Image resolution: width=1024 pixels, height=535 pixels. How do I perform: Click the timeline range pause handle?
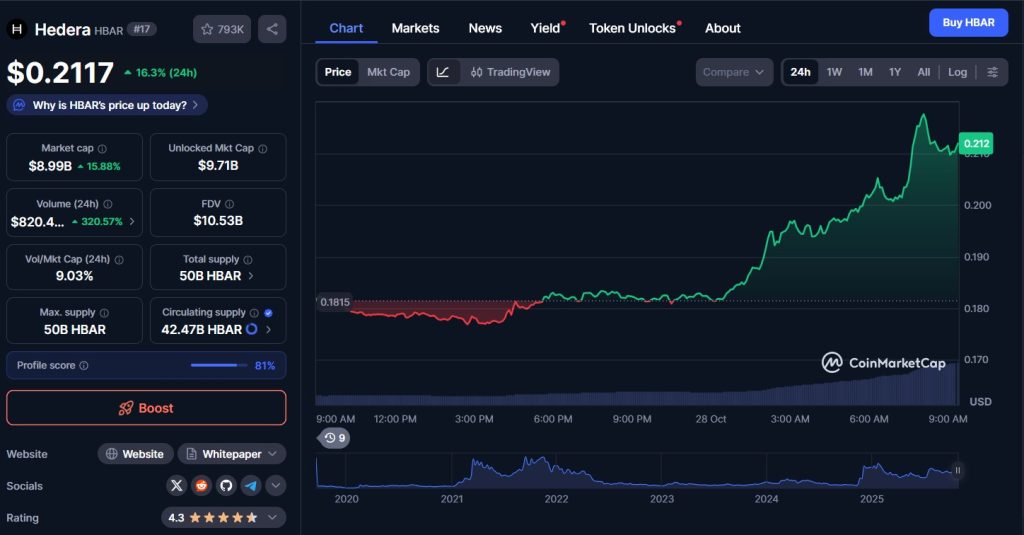tap(957, 470)
